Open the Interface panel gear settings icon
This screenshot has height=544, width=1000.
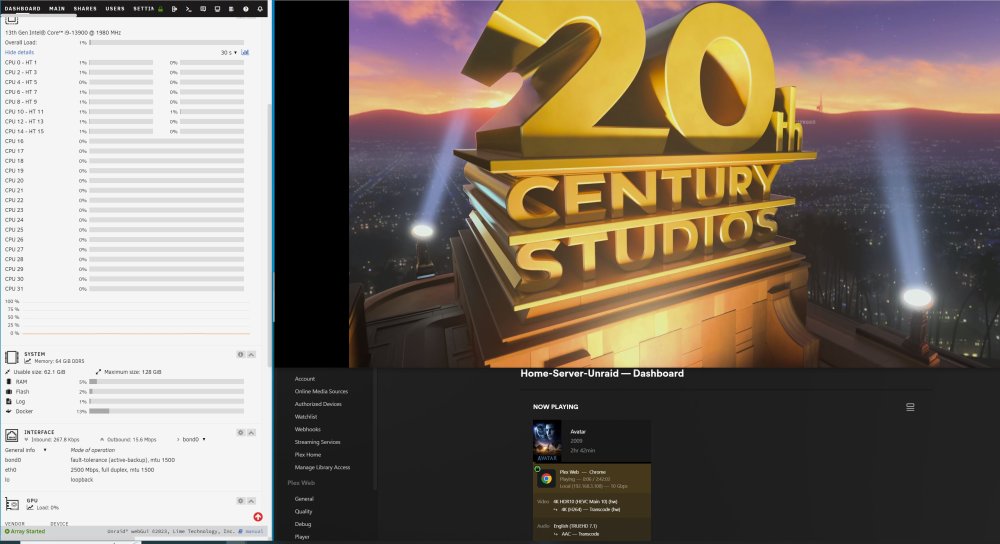point(240,432)
